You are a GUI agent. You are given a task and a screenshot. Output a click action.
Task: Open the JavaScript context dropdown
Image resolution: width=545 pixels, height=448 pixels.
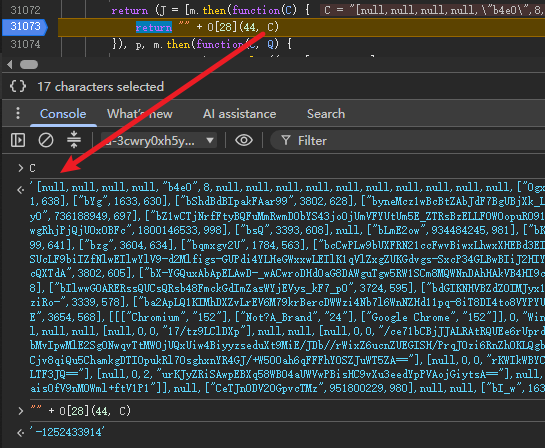coord(159,140)
